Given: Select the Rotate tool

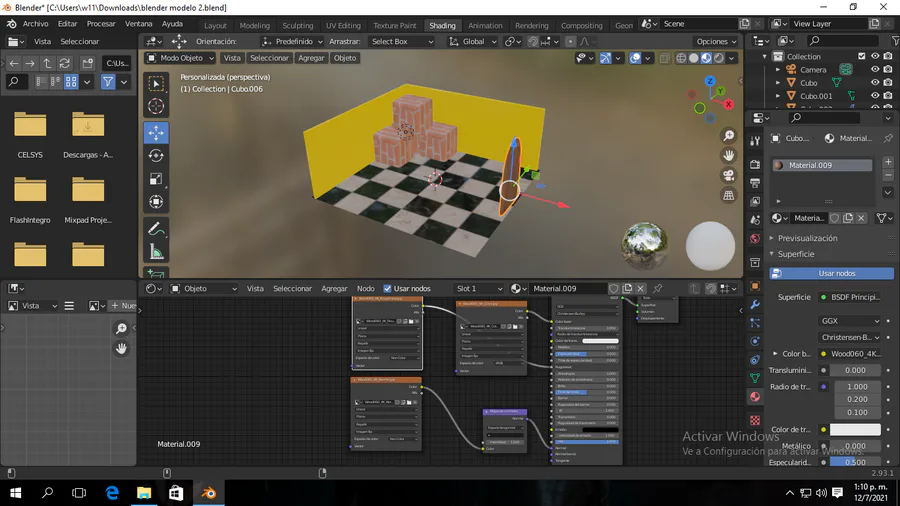Looking at the screenshot, I should coord(156,155).
